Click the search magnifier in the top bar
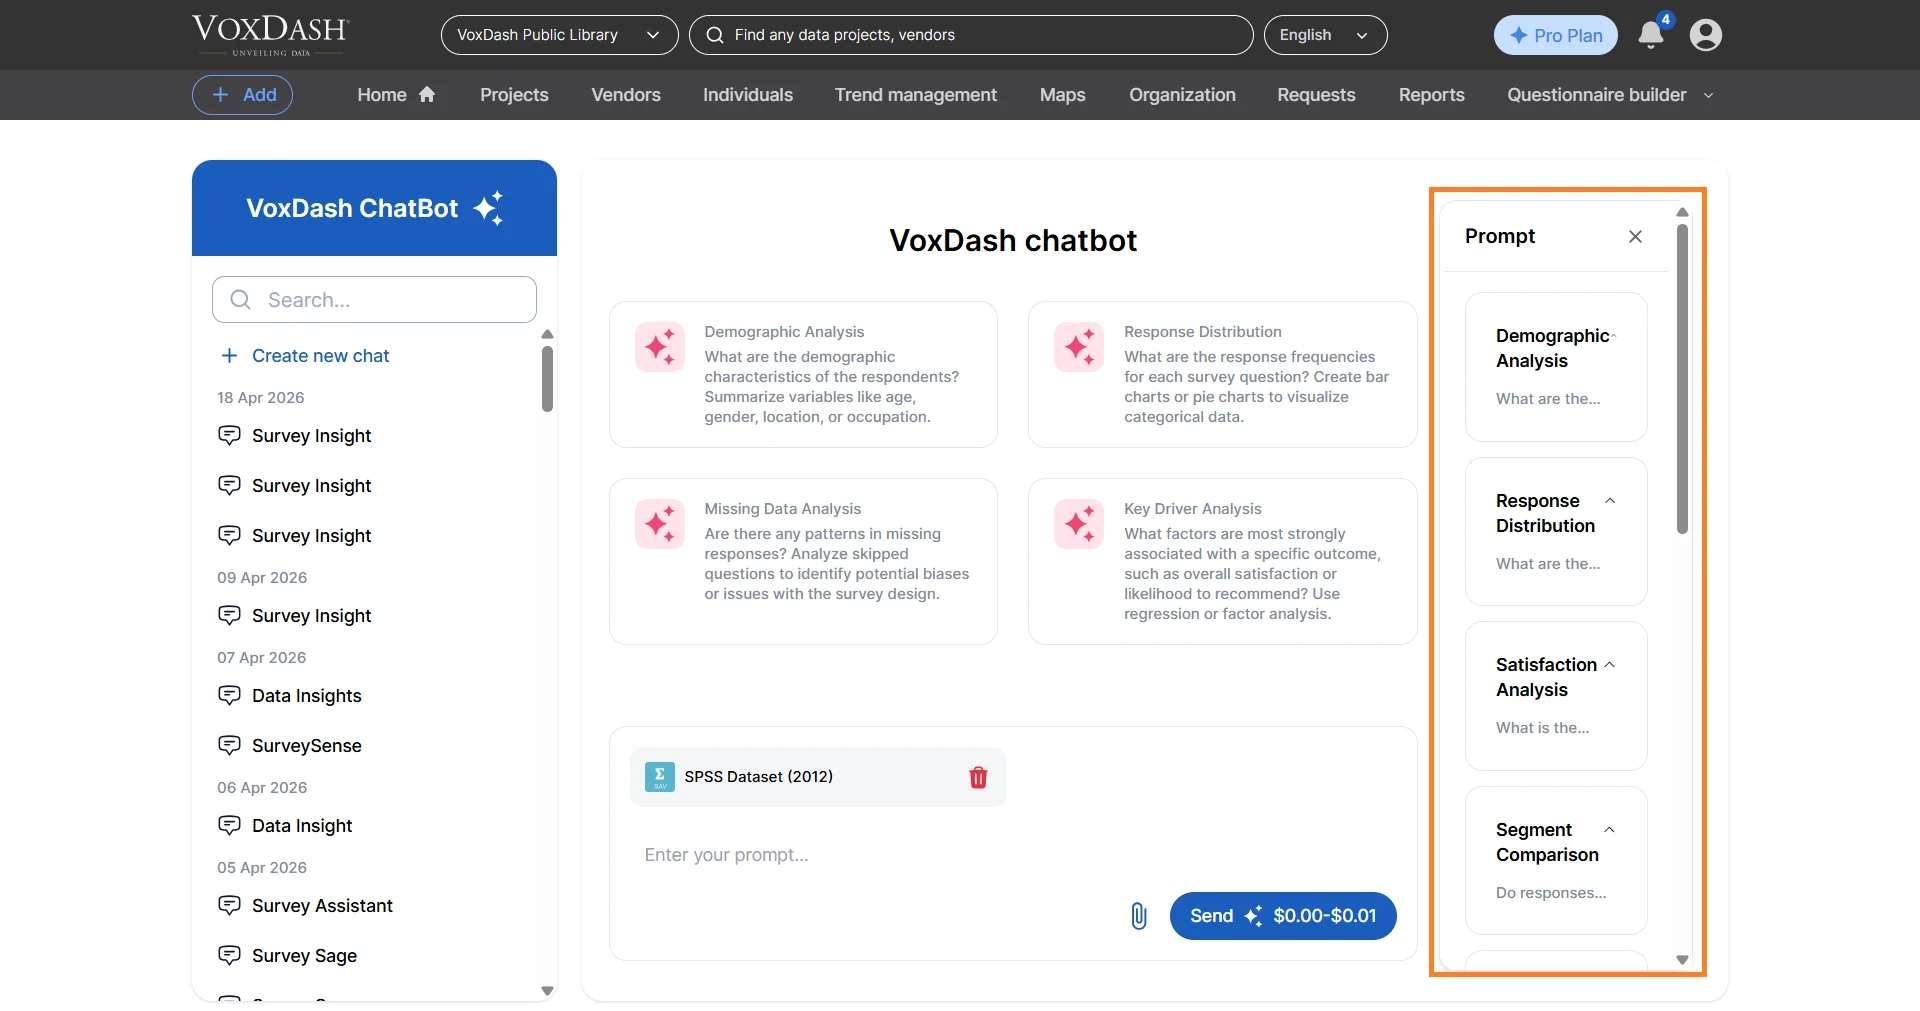The height and width of the screenshot is (1011, 1920). [715, 35]
